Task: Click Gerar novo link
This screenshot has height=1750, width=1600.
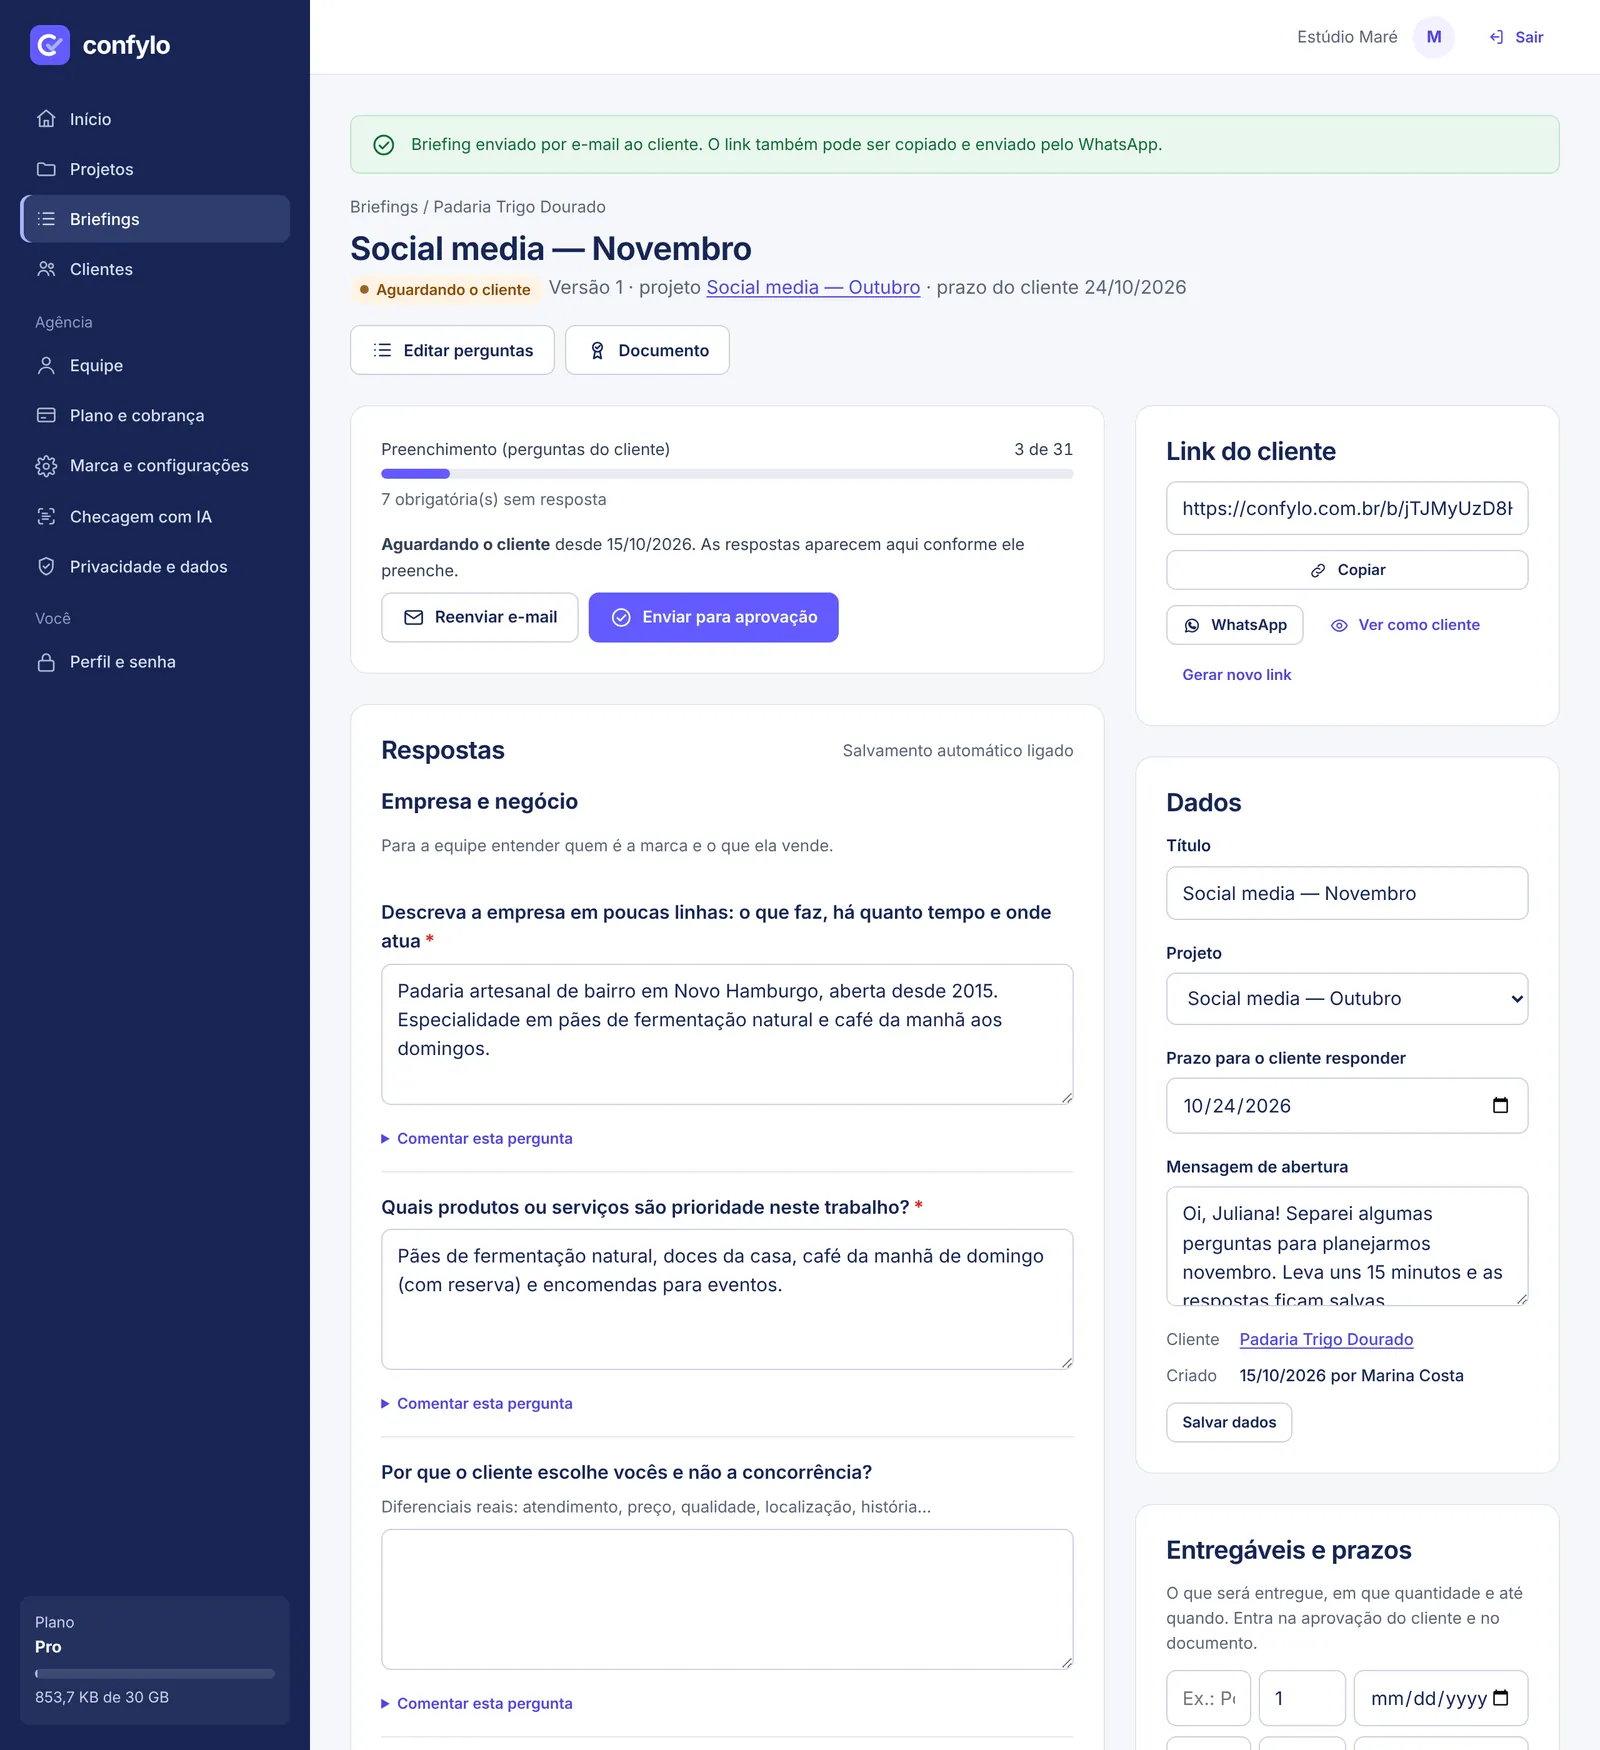Action: pyautogui.click(x=1237, y=675)
